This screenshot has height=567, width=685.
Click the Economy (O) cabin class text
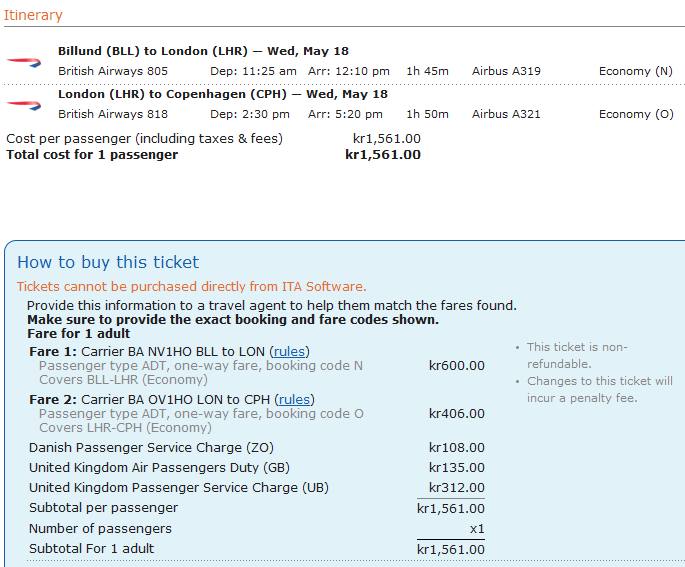[636, 114]
